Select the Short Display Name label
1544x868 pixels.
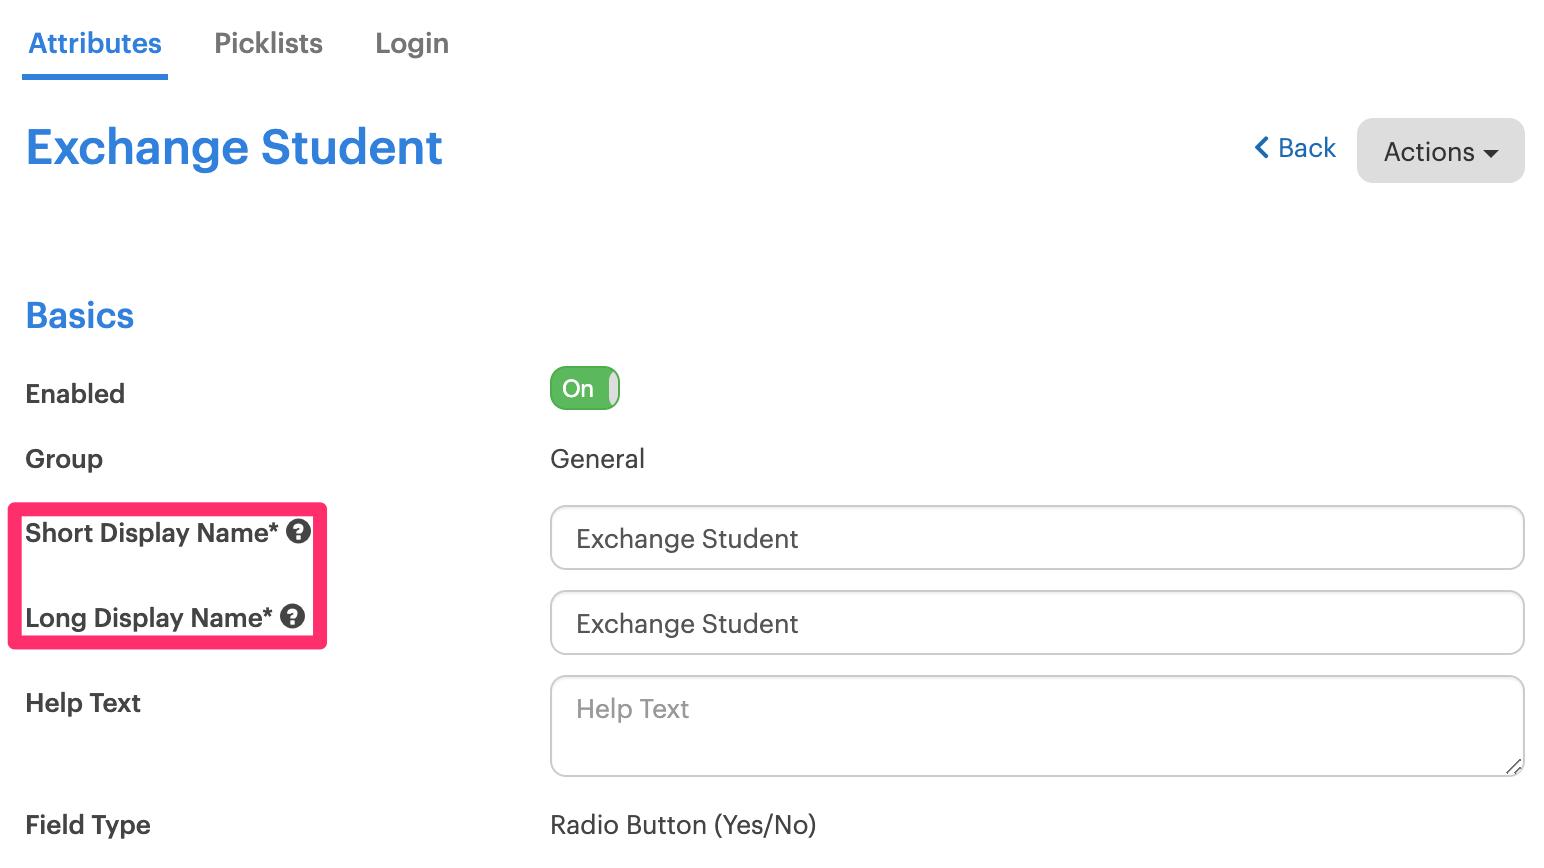(x=151, y=533)
